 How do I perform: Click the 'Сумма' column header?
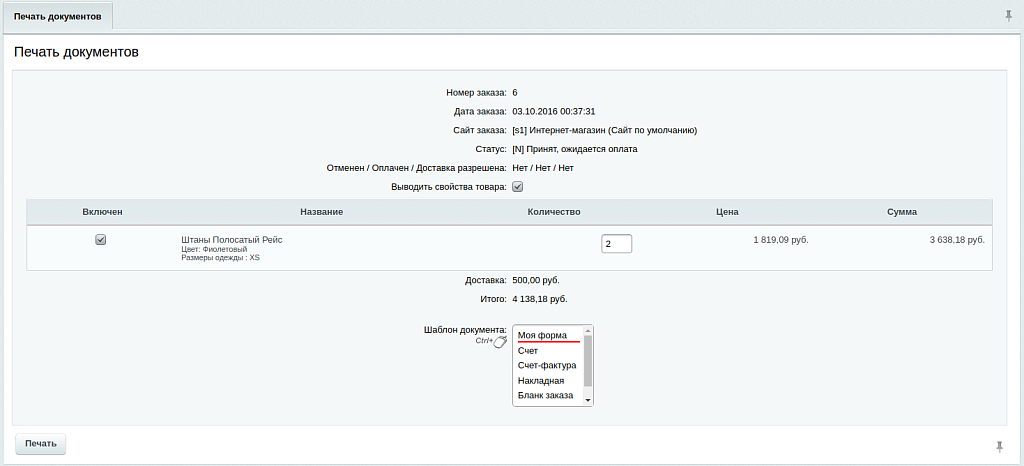pyautogui.click(x=901, y=212)
